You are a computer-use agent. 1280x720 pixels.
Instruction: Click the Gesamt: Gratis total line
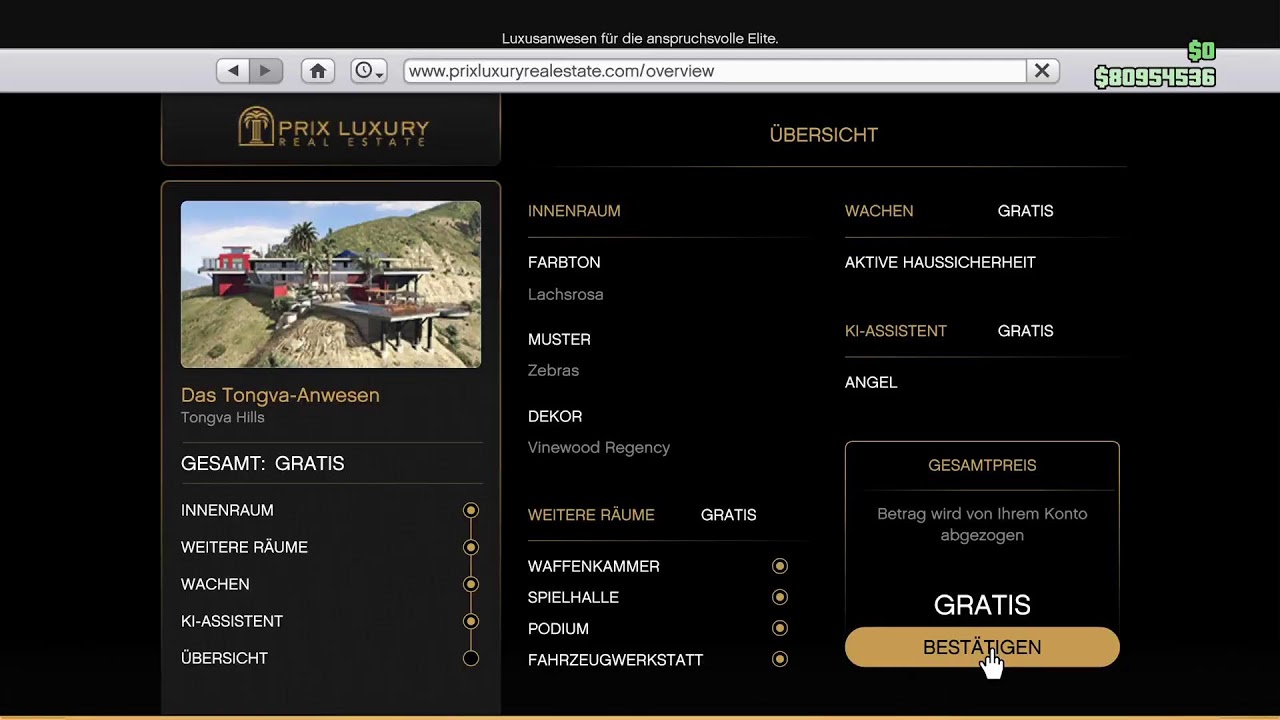click(262, 463)
